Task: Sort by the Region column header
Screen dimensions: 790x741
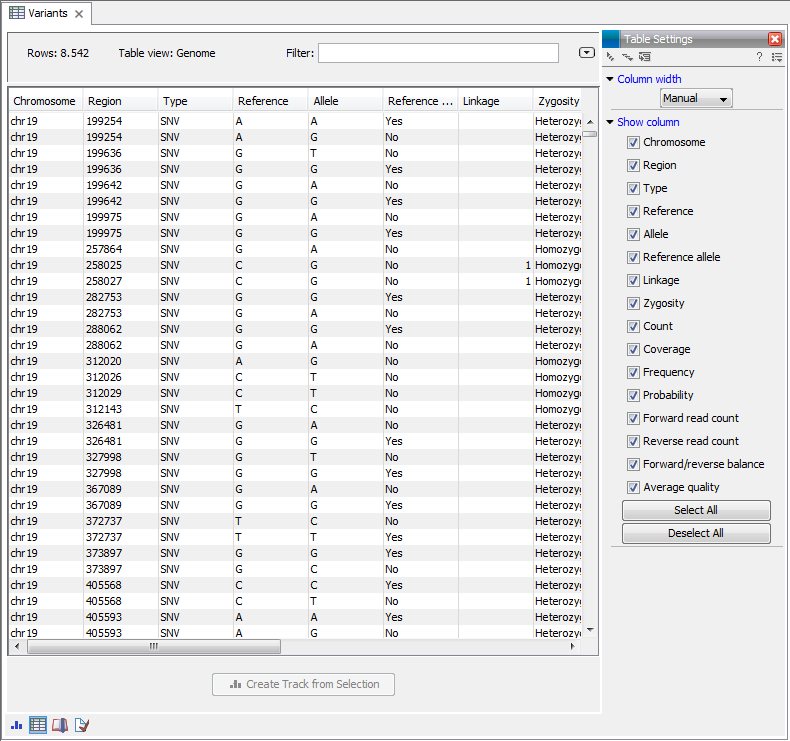Action: [x=120, y=101]
